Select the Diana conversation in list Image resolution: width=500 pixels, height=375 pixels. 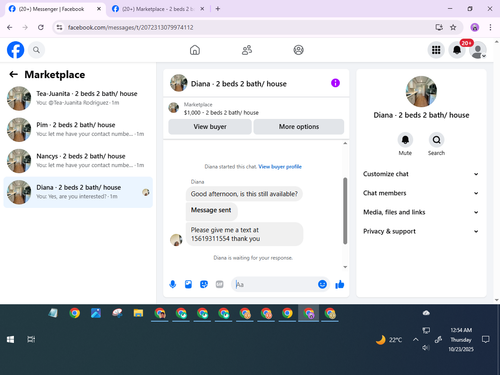pos(78,192)
